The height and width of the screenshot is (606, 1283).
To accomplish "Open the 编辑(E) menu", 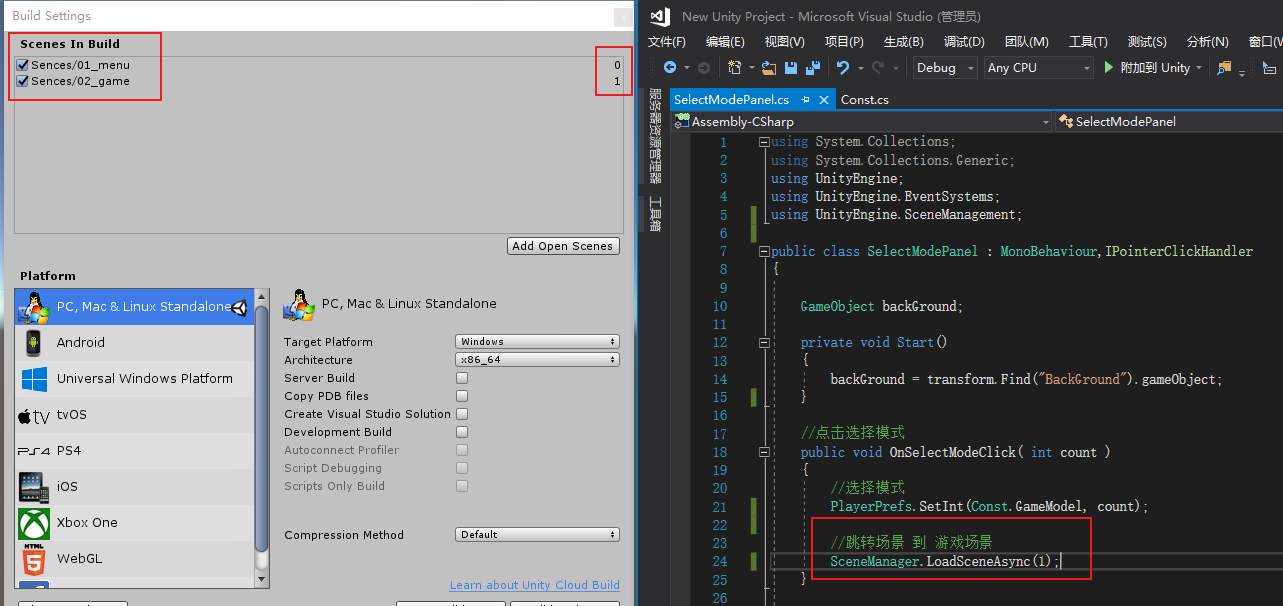I will point(725,42).
